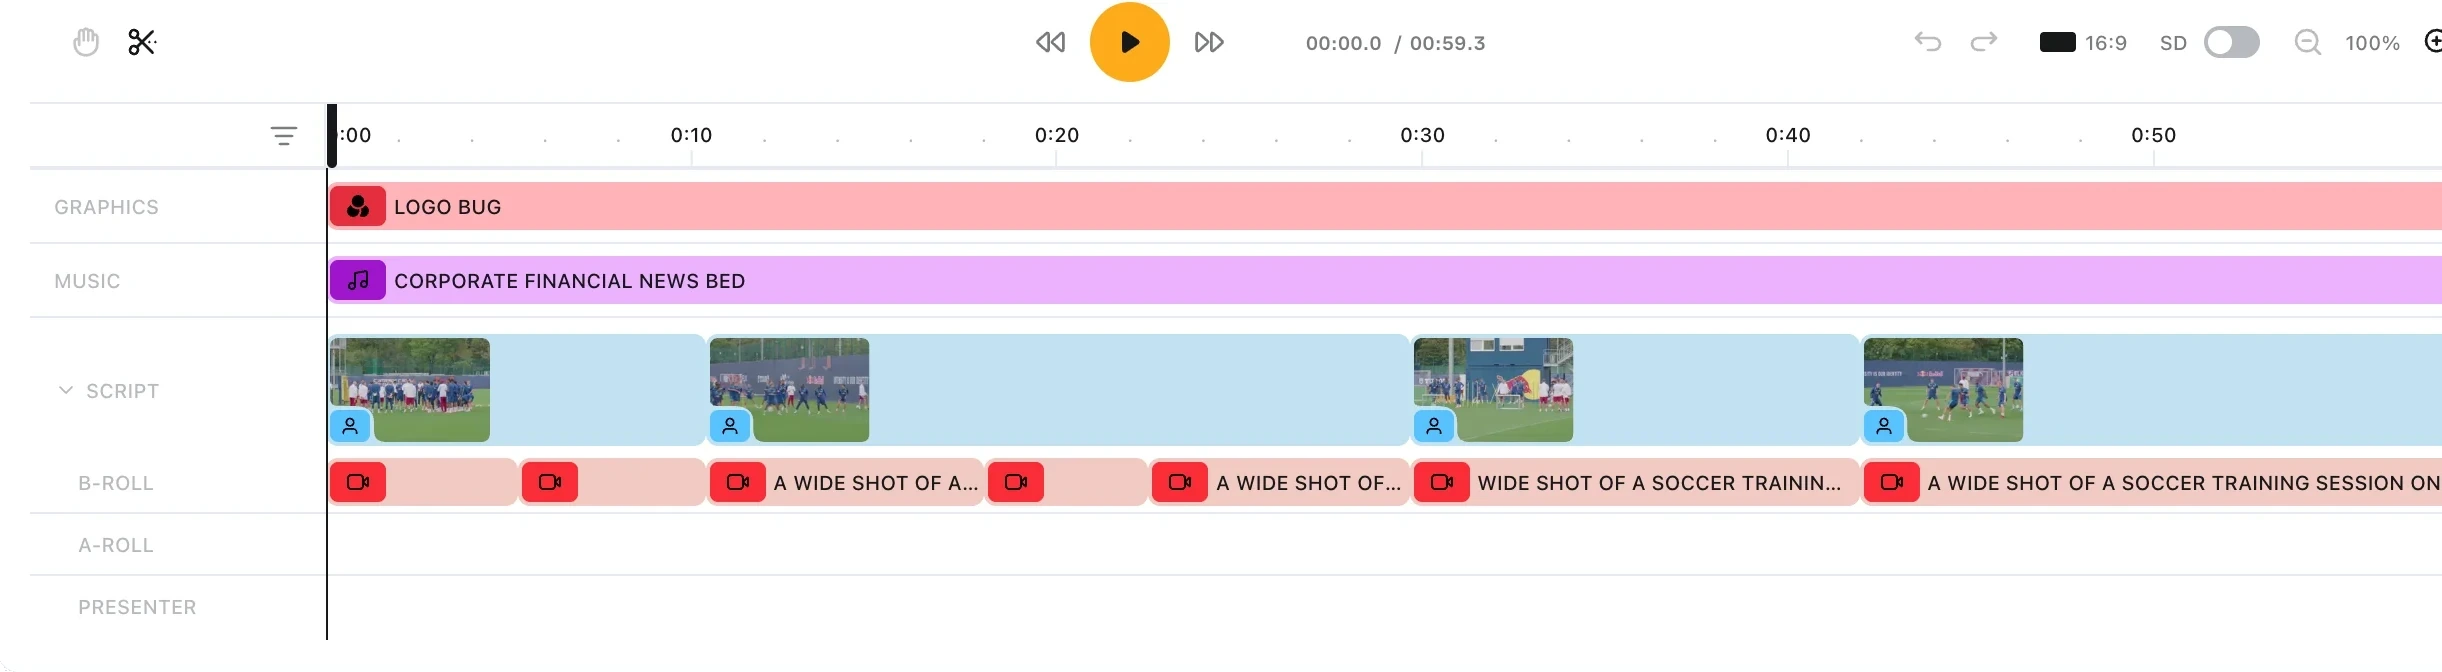The width and height of the screenshot is (2442, 672).
Task: Select the fourth script clip thumbnail
Action: click(x=1943, y=390)
